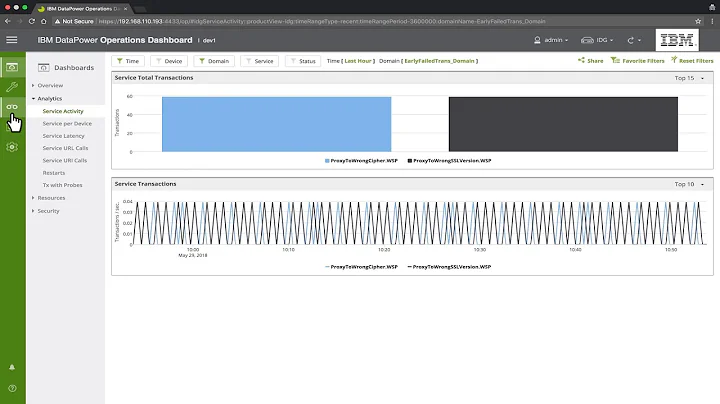
Task: Open the IDG product dropdown arrow
Action: (x=612, y=40)
